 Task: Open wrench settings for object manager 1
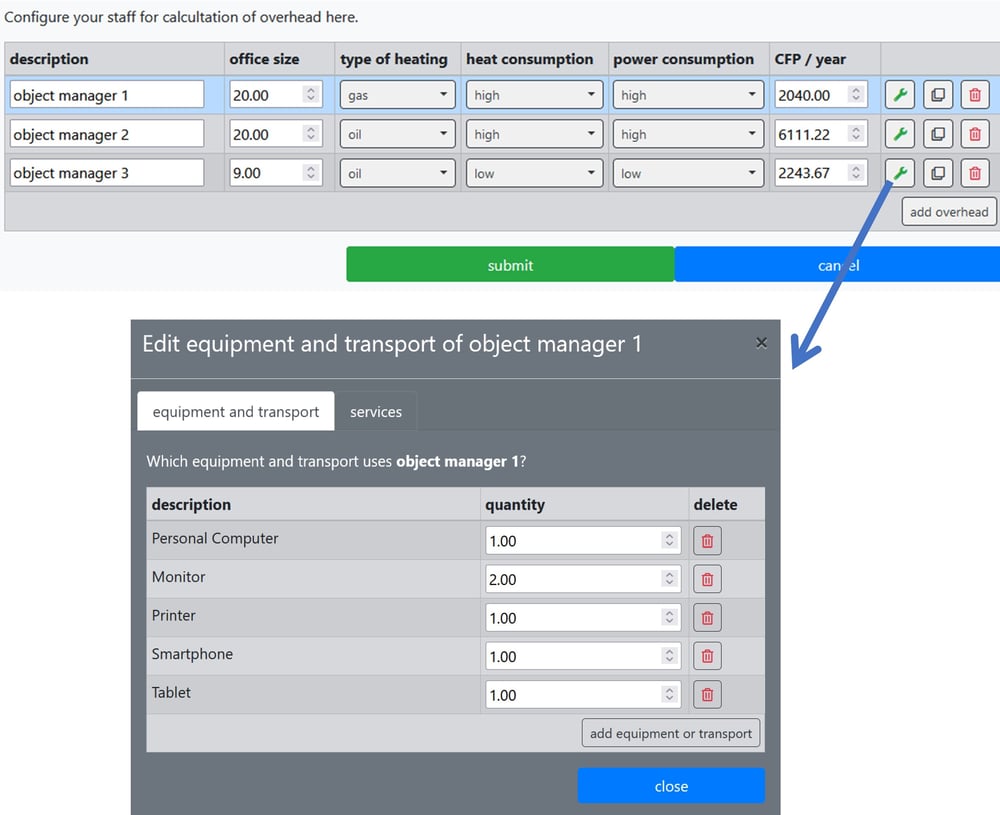(x=900, y=95)
